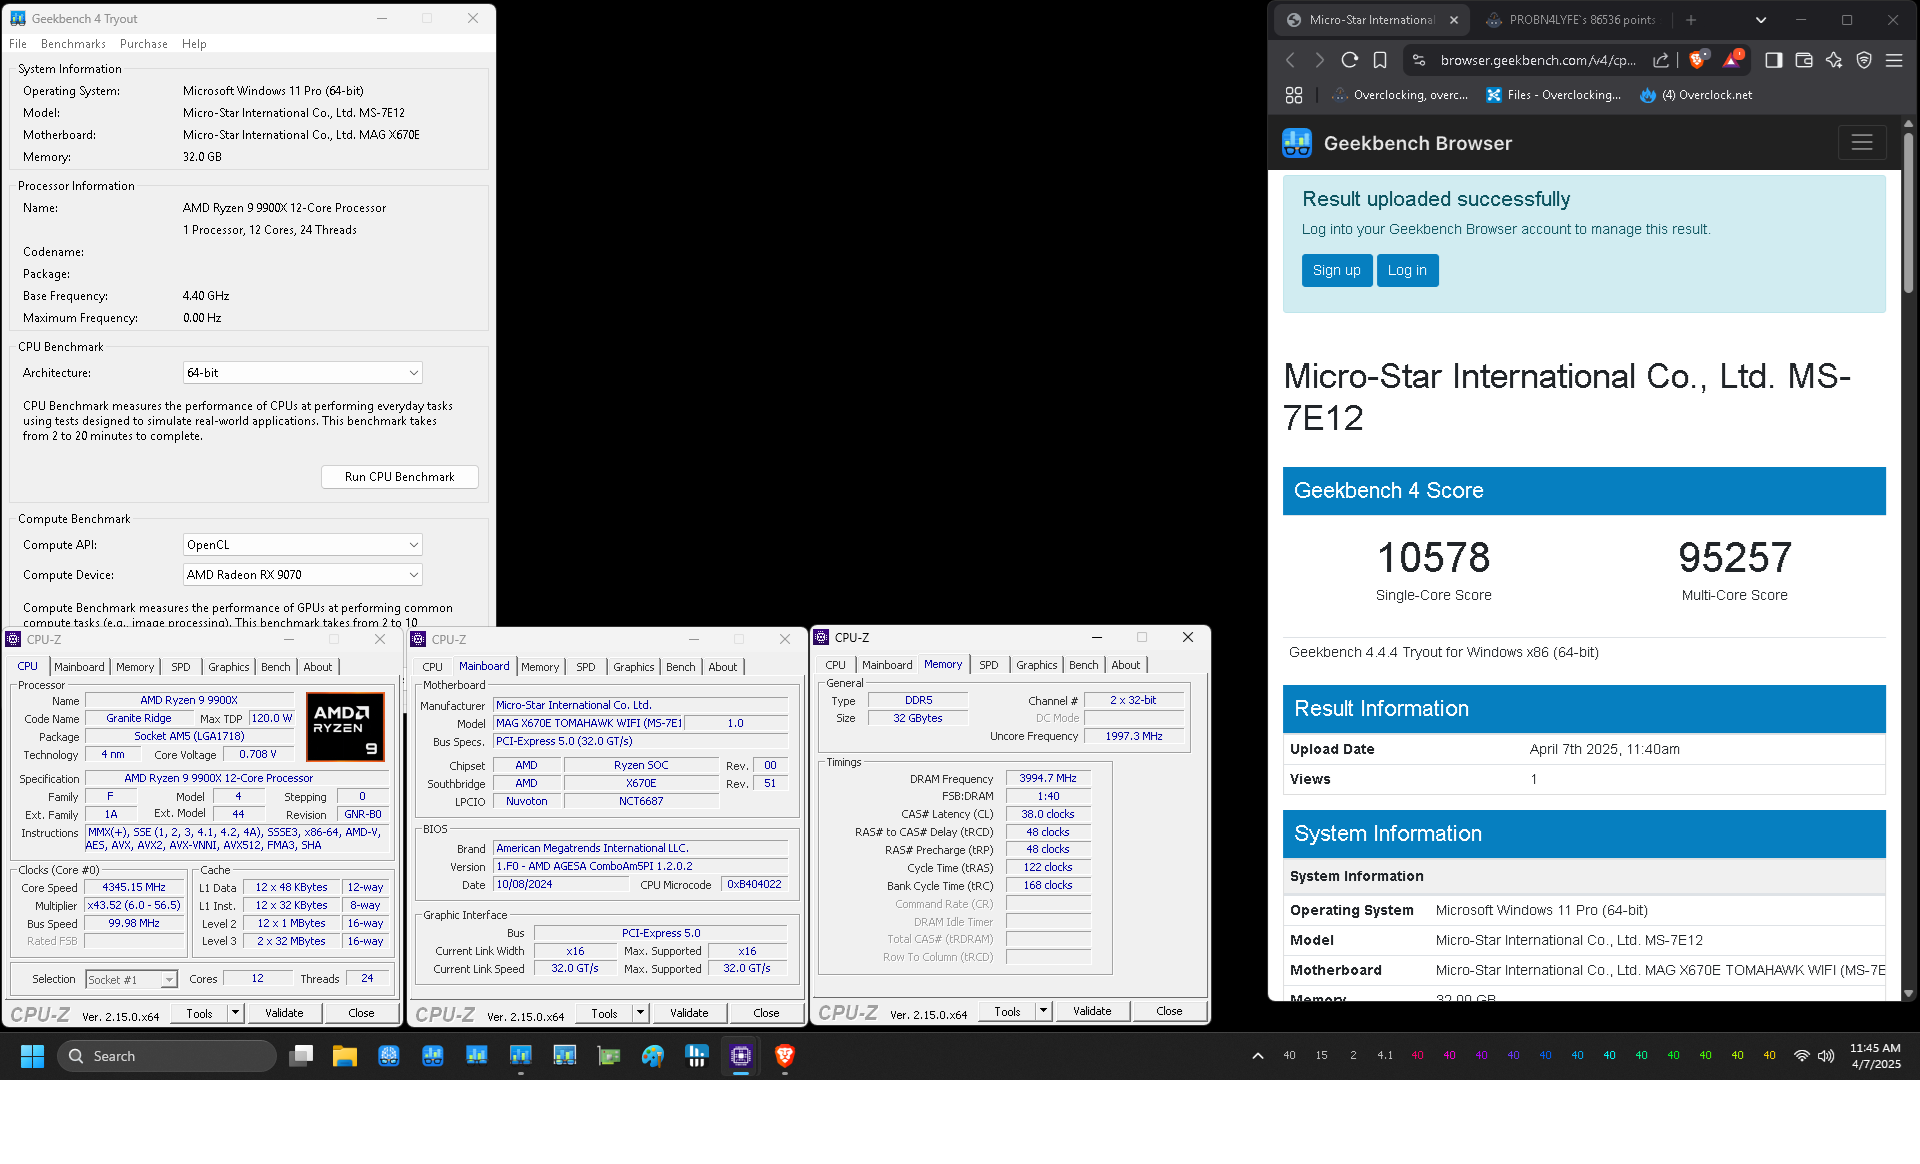Screen dimensions: 1920x1164
Task: Click the browser forward arrow
Action: click(x=1319, y=61)
